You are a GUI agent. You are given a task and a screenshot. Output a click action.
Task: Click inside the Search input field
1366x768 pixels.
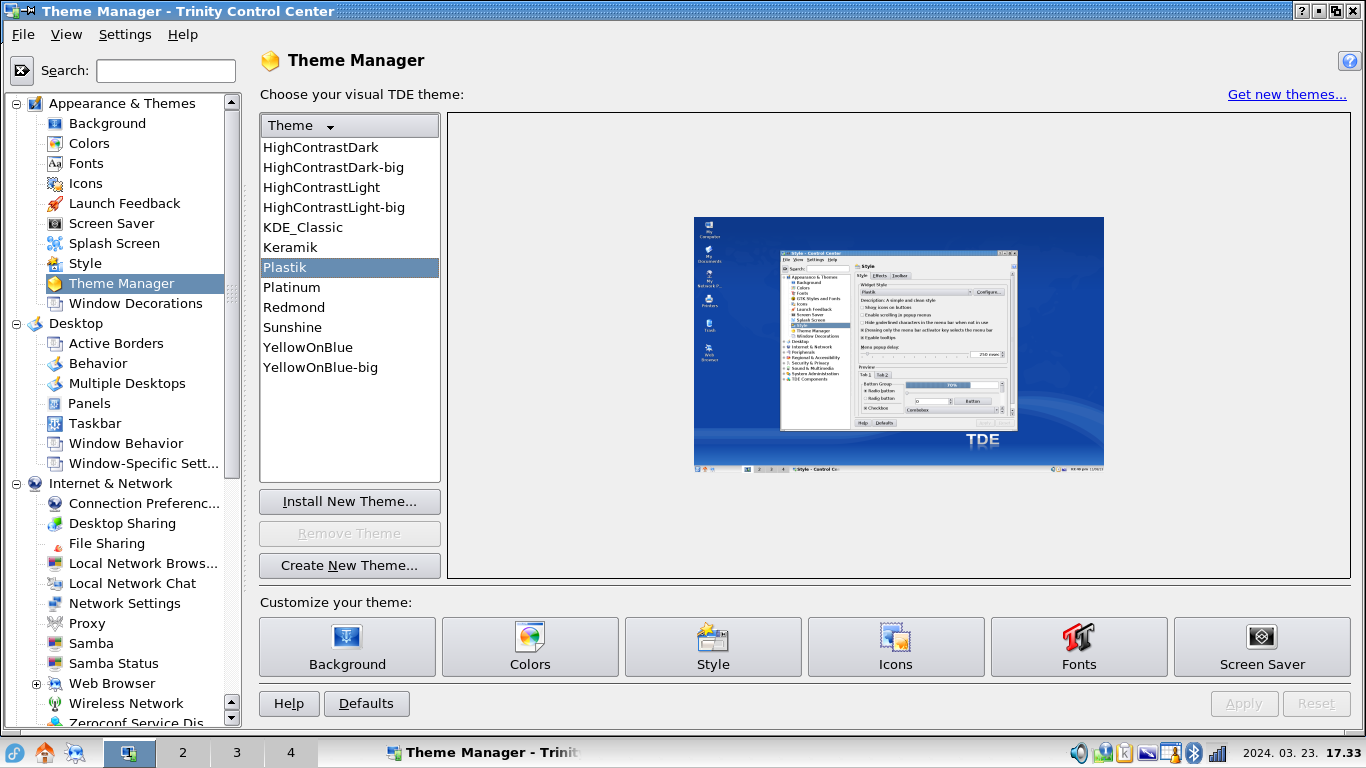[166, 71]
